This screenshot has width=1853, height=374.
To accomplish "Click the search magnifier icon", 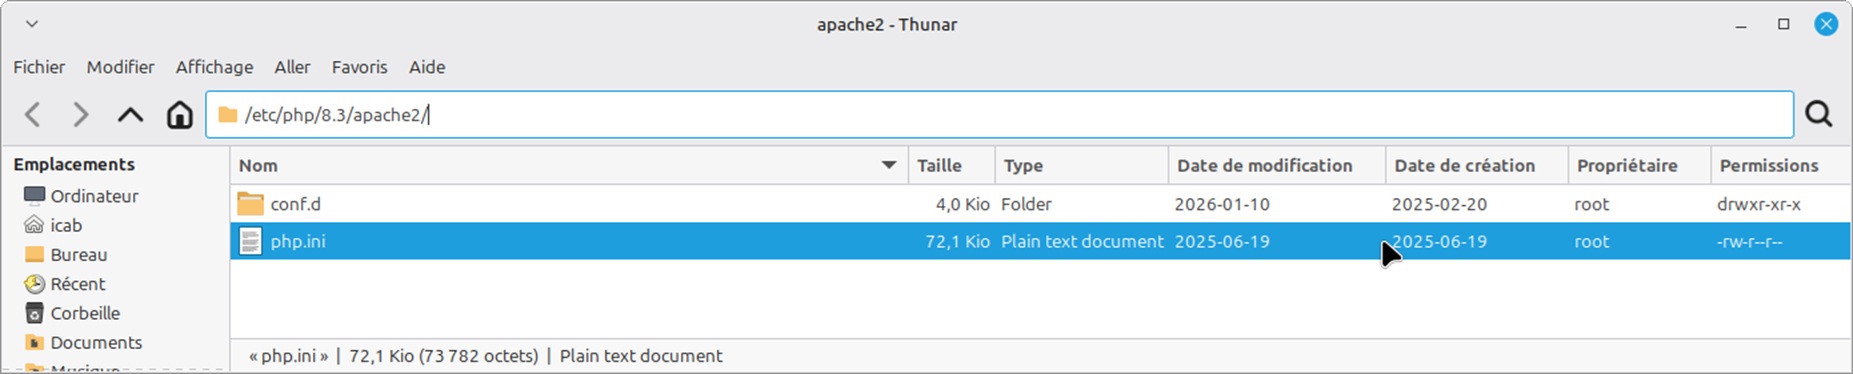I will click(x=1819, y=115).
